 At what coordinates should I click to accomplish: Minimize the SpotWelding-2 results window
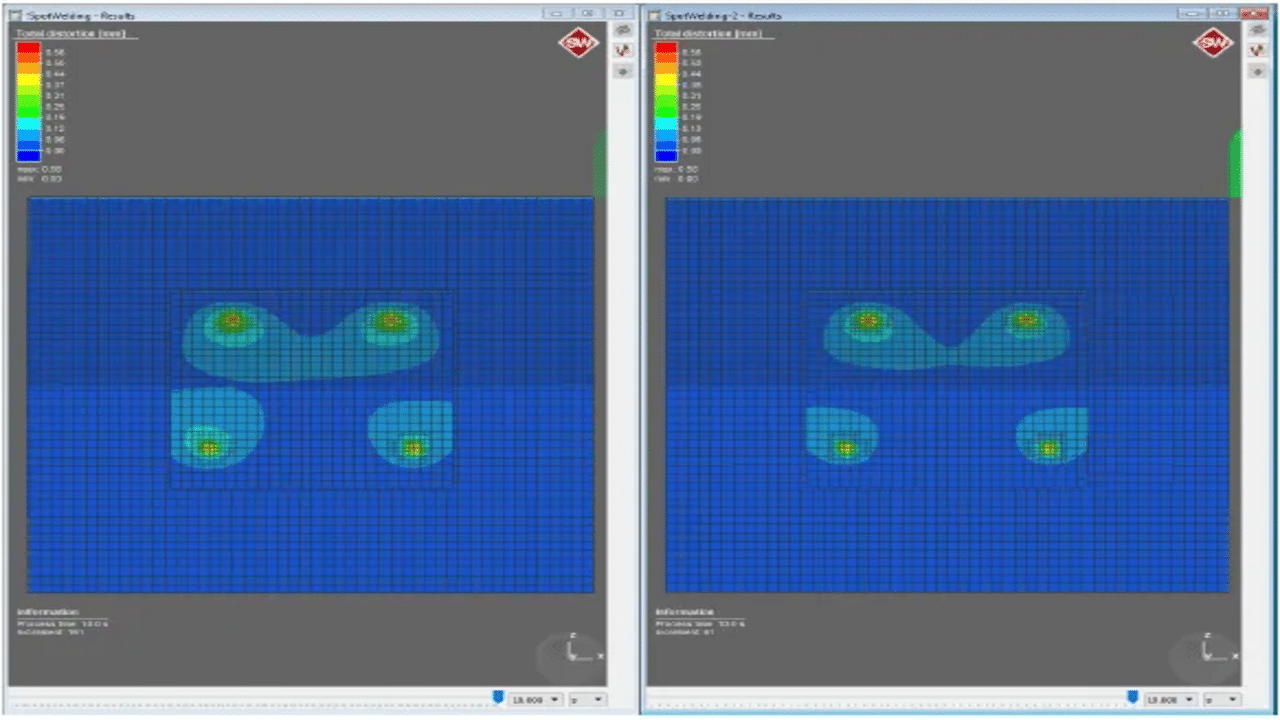[1192, 14]
